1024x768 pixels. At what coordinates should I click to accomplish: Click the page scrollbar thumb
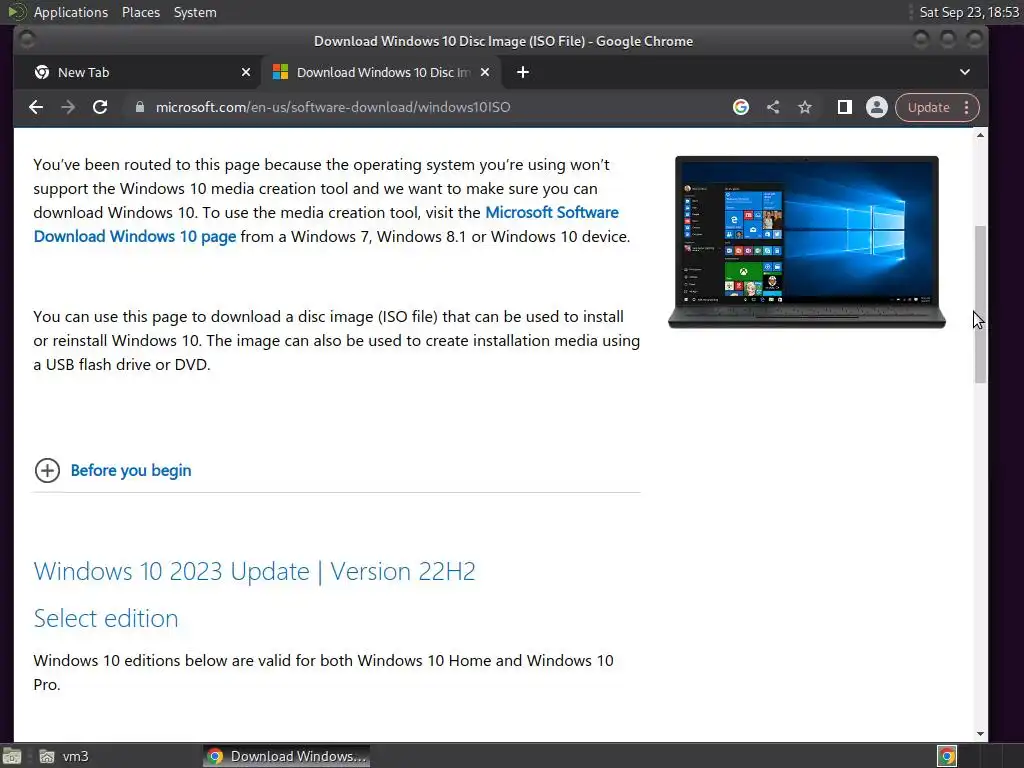point(980,304)
